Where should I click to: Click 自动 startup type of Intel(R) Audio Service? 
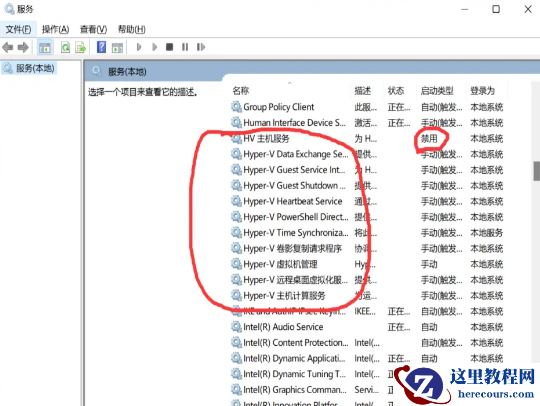[429, 327]
